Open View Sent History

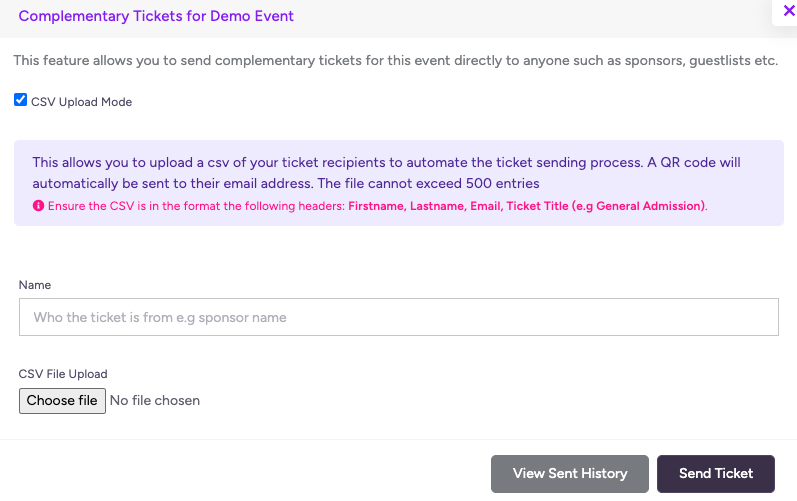pyautogui.click(x=569, y=474)
